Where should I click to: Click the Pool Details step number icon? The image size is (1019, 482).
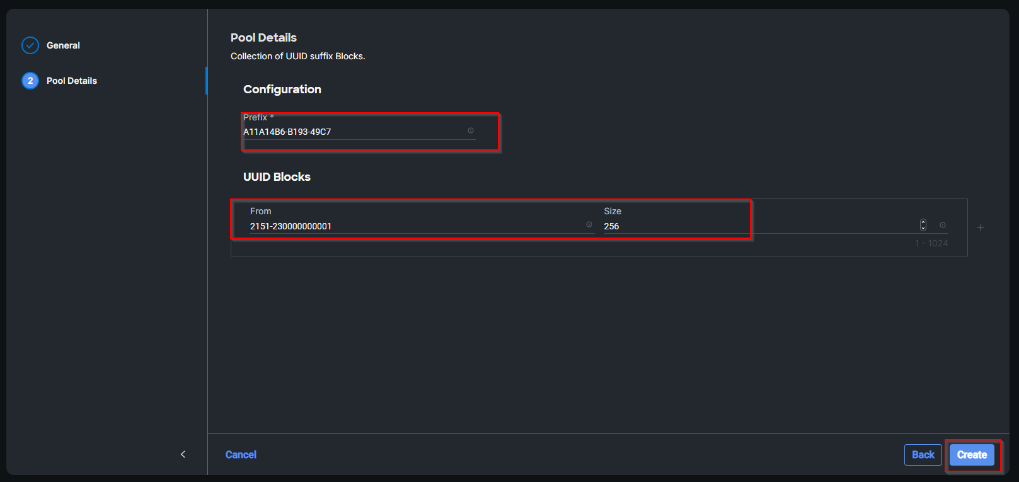click(30, 81)
